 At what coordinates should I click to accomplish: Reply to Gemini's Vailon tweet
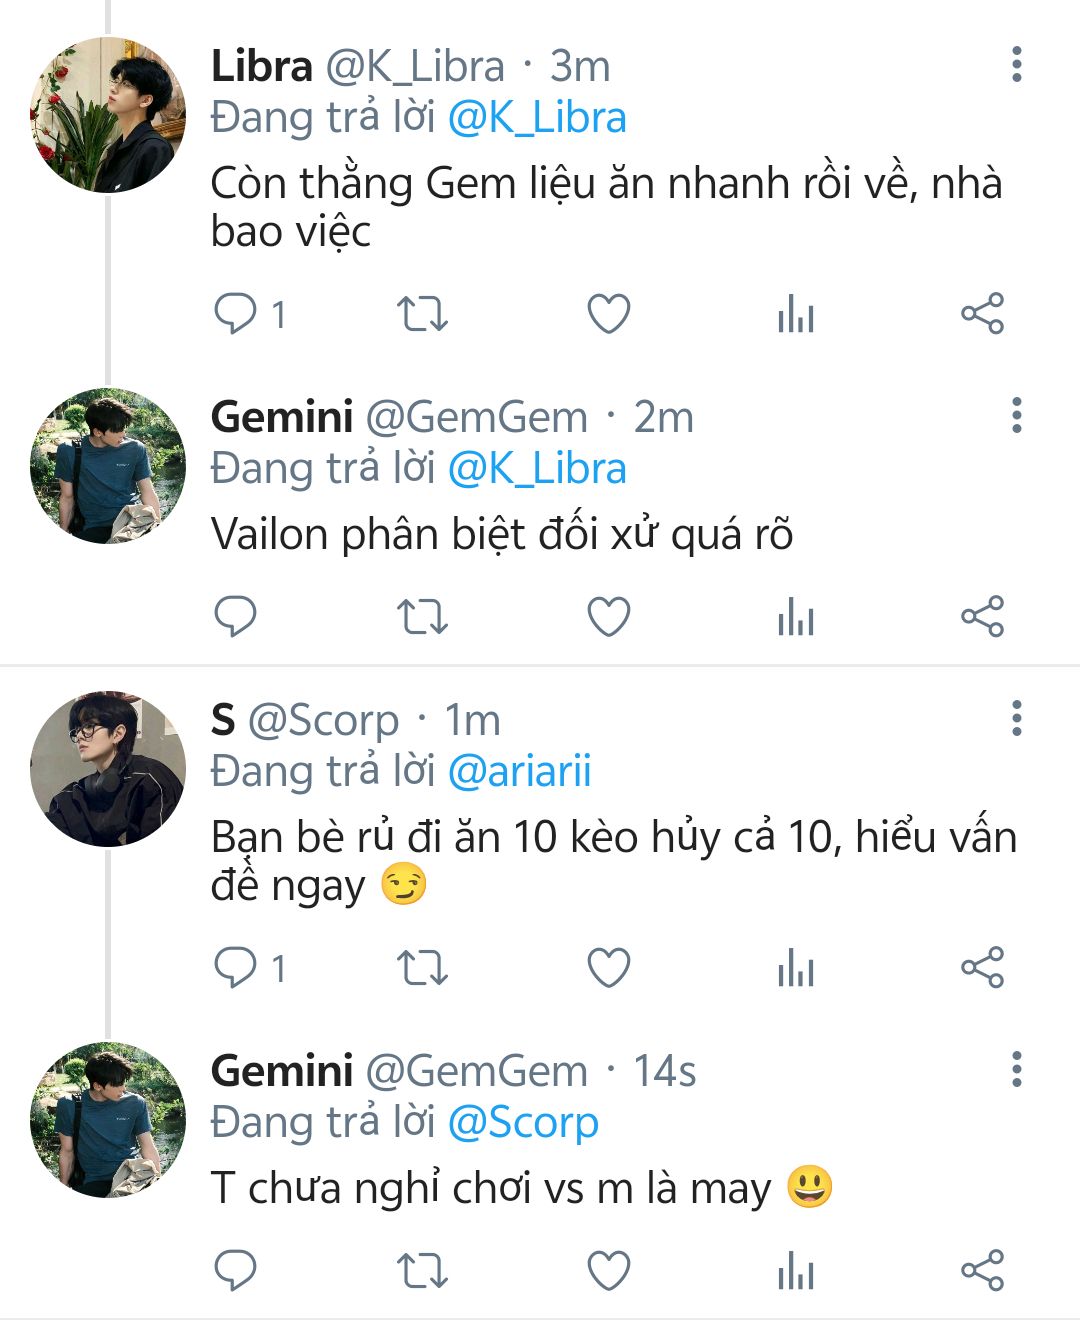point(236,616)
